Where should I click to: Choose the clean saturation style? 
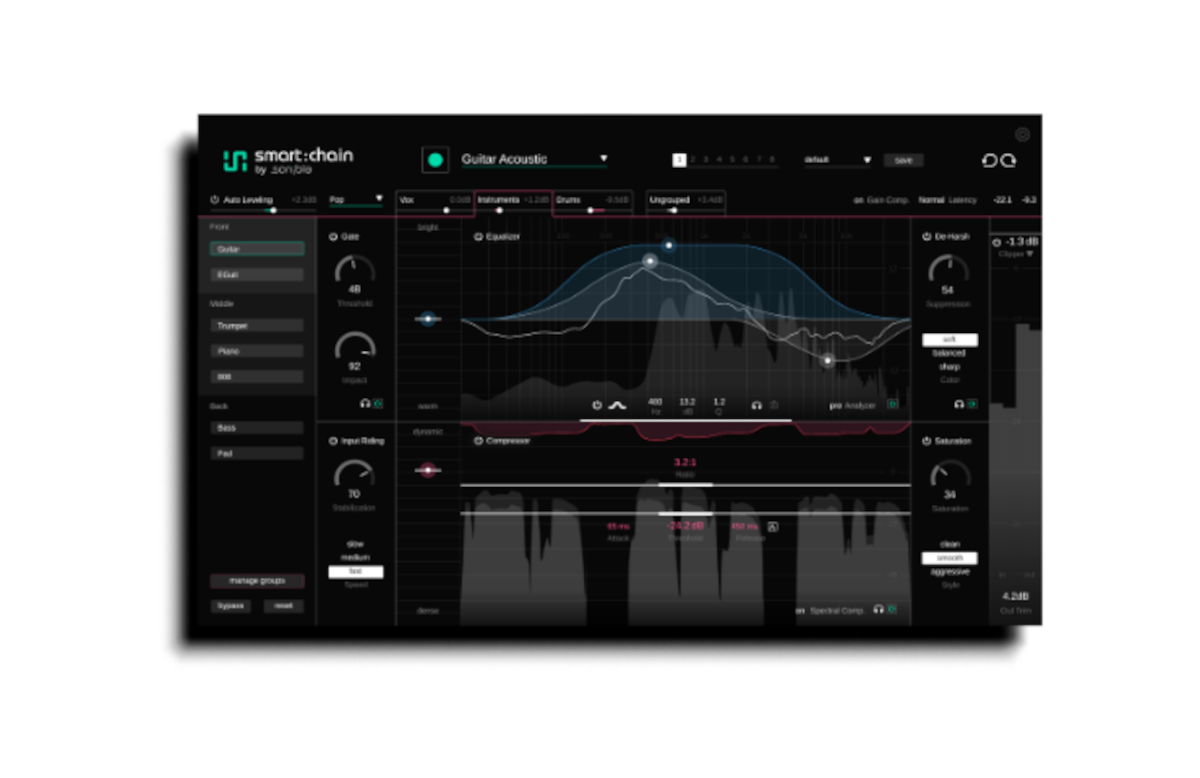(950, 545)
